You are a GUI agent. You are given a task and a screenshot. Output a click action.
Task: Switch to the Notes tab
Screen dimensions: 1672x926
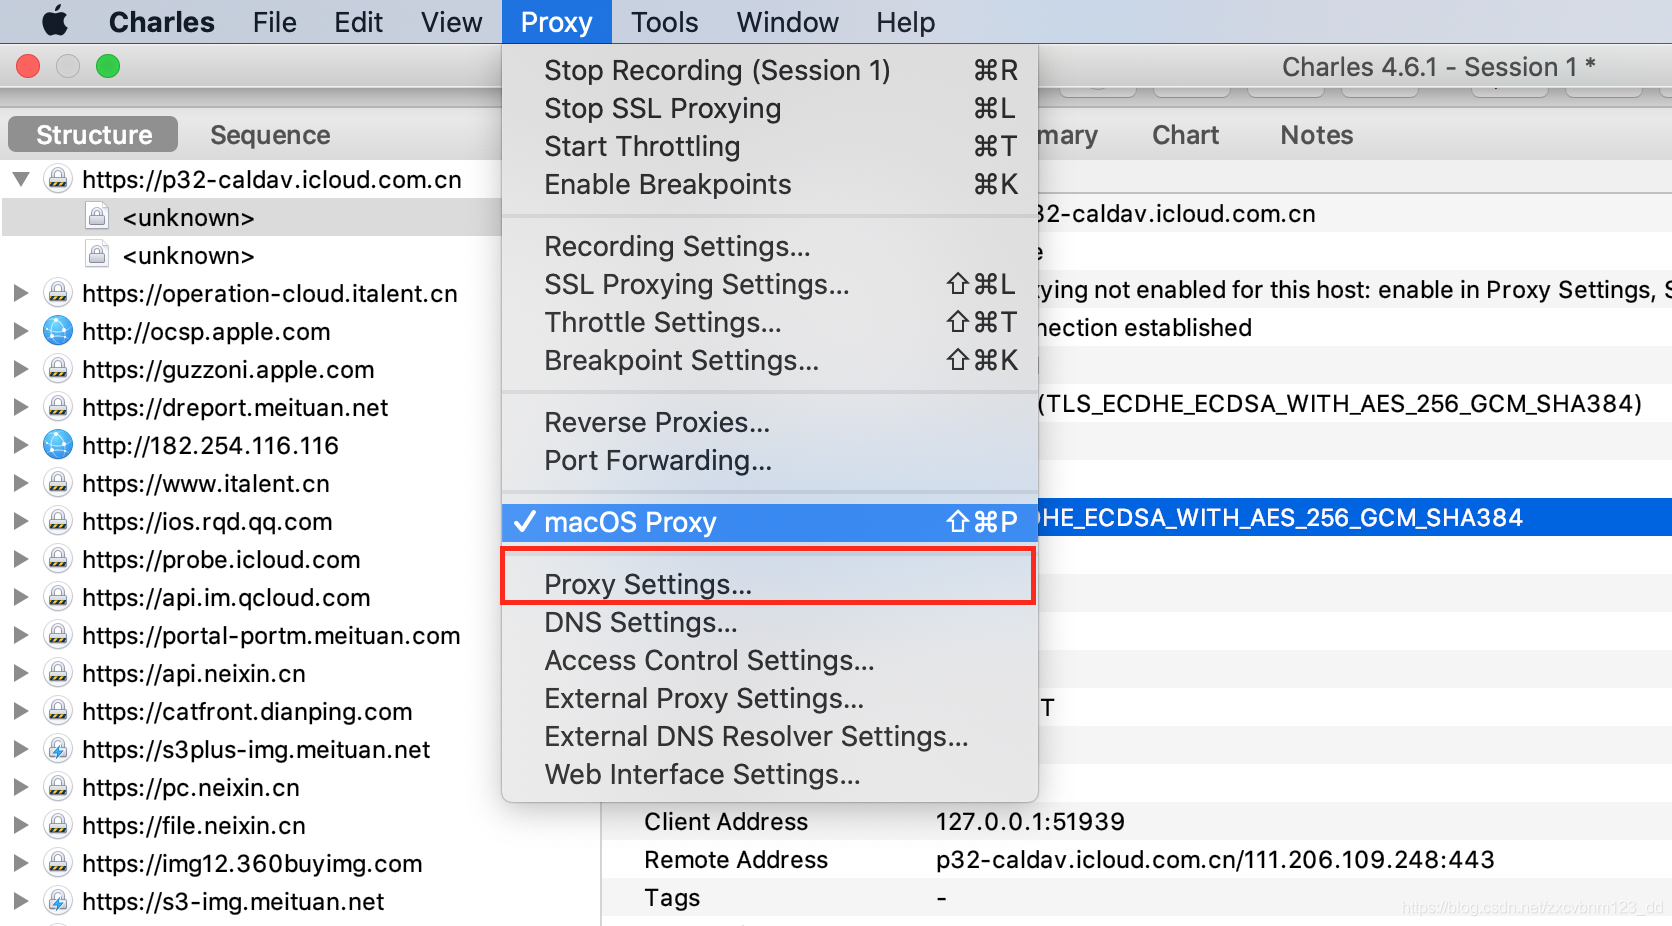(1316, 134)
